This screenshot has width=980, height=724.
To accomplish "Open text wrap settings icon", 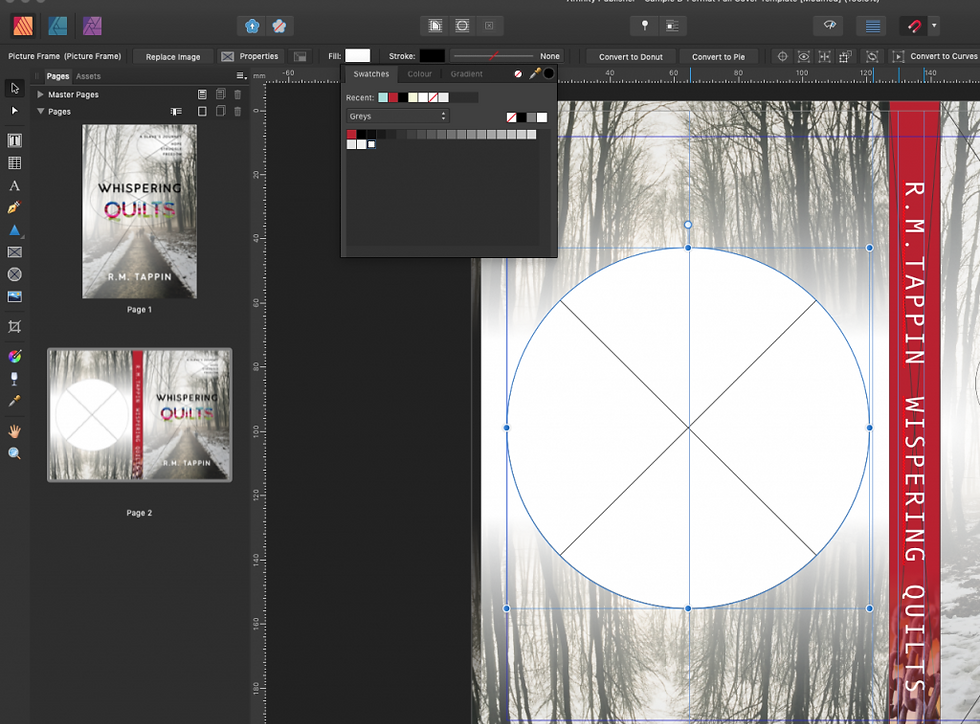I will pos(436,26).
